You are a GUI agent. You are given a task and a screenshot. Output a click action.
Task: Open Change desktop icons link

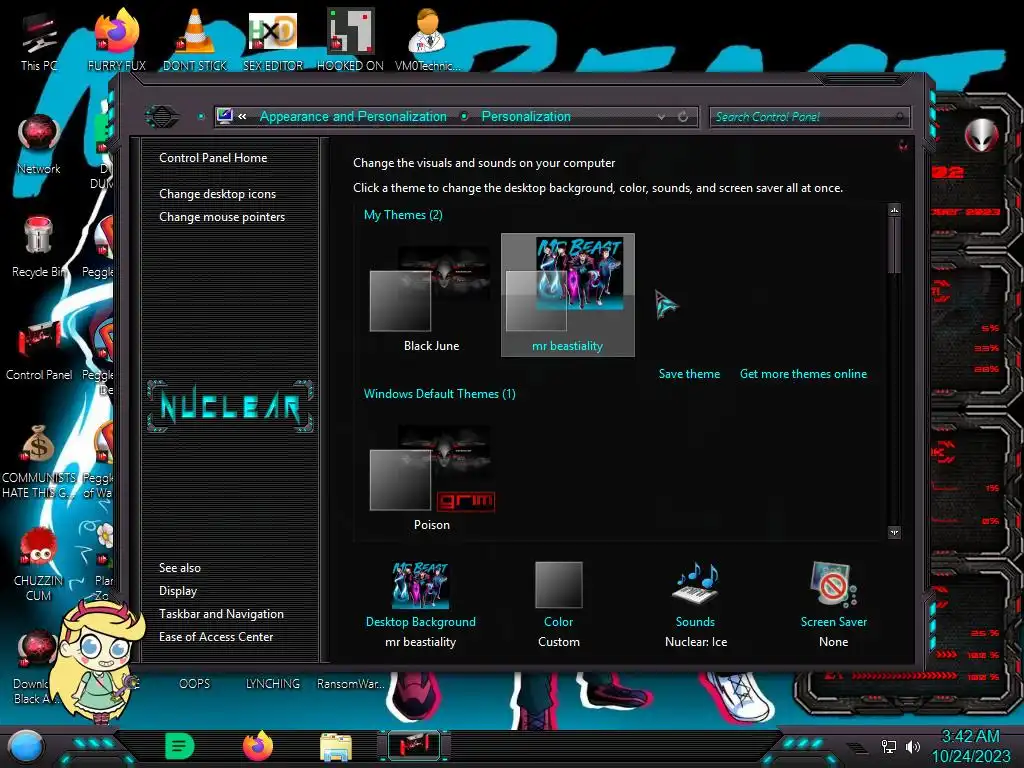point(217,194)
